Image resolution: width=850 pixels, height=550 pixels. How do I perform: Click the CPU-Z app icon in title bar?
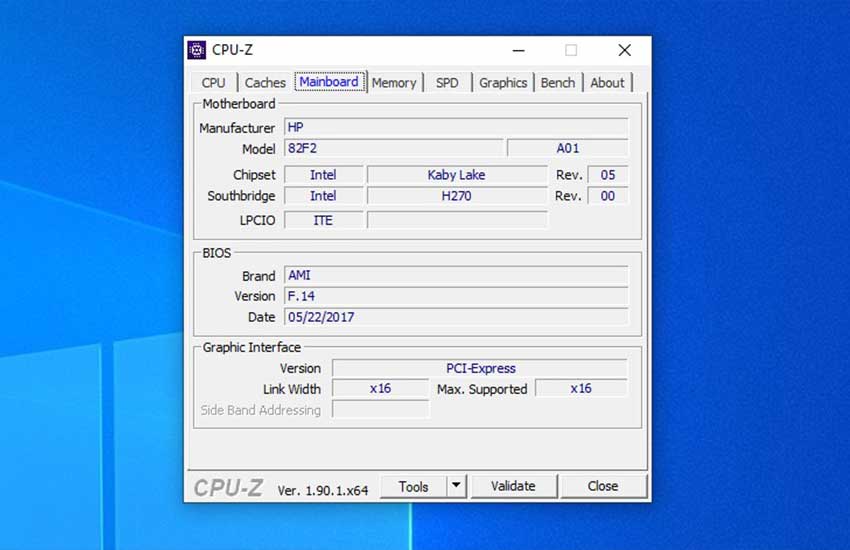click(x=197, y=50)
